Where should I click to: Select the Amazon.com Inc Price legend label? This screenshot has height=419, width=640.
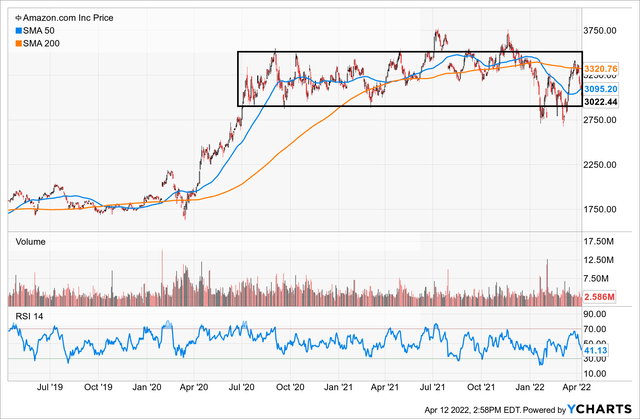[x=68, y=18]
